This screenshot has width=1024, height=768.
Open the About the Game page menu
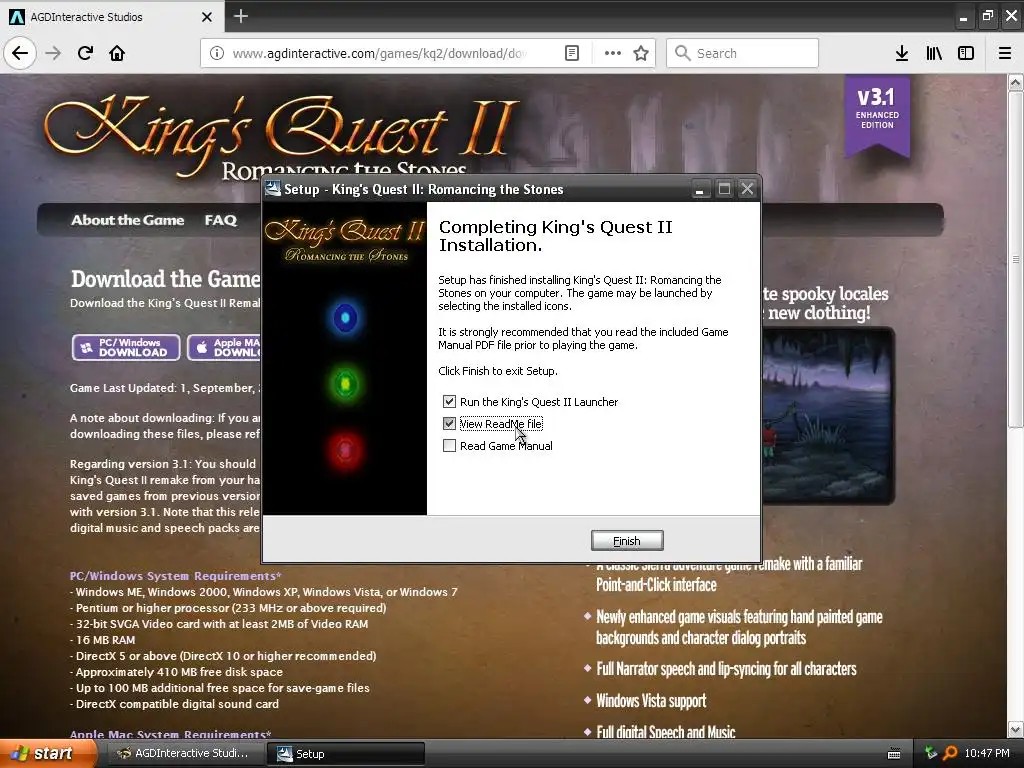point(127,220)
